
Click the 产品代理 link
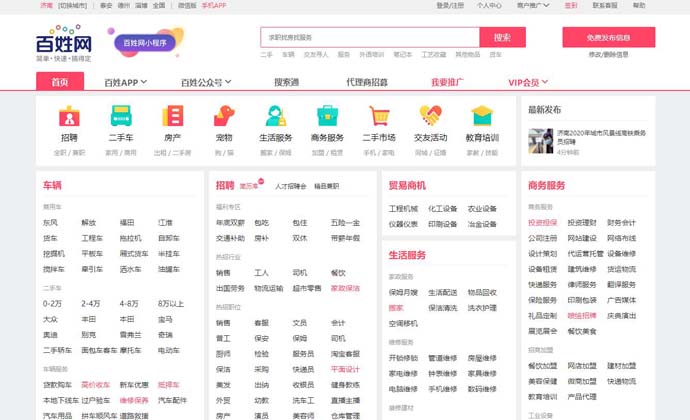pyautogui.click(x=582, y=397)
